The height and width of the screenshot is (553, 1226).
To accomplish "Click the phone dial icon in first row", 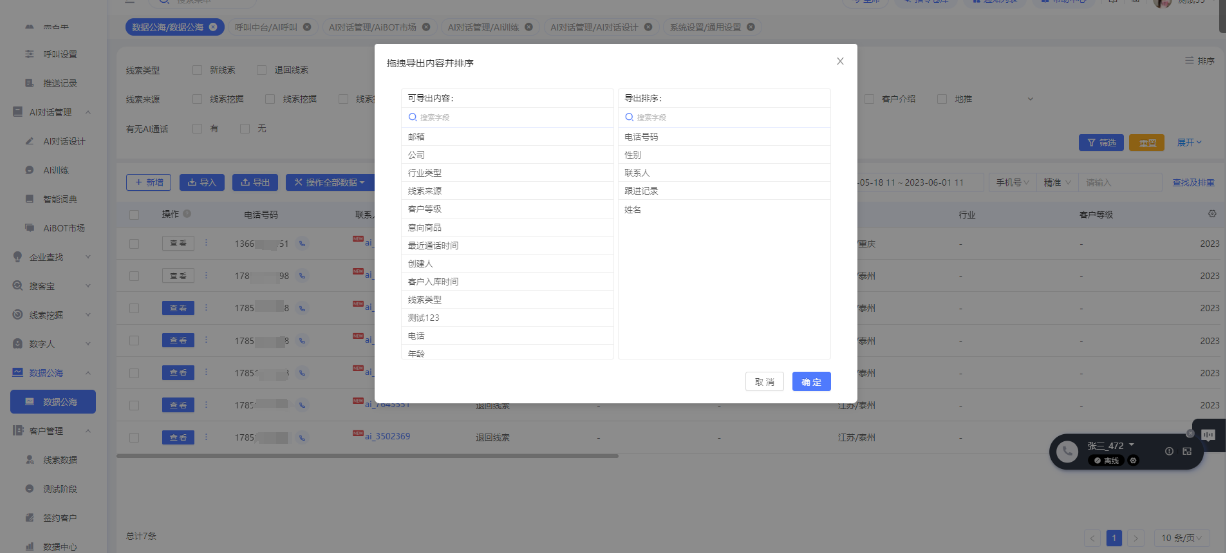I will [x=301, y=244].
